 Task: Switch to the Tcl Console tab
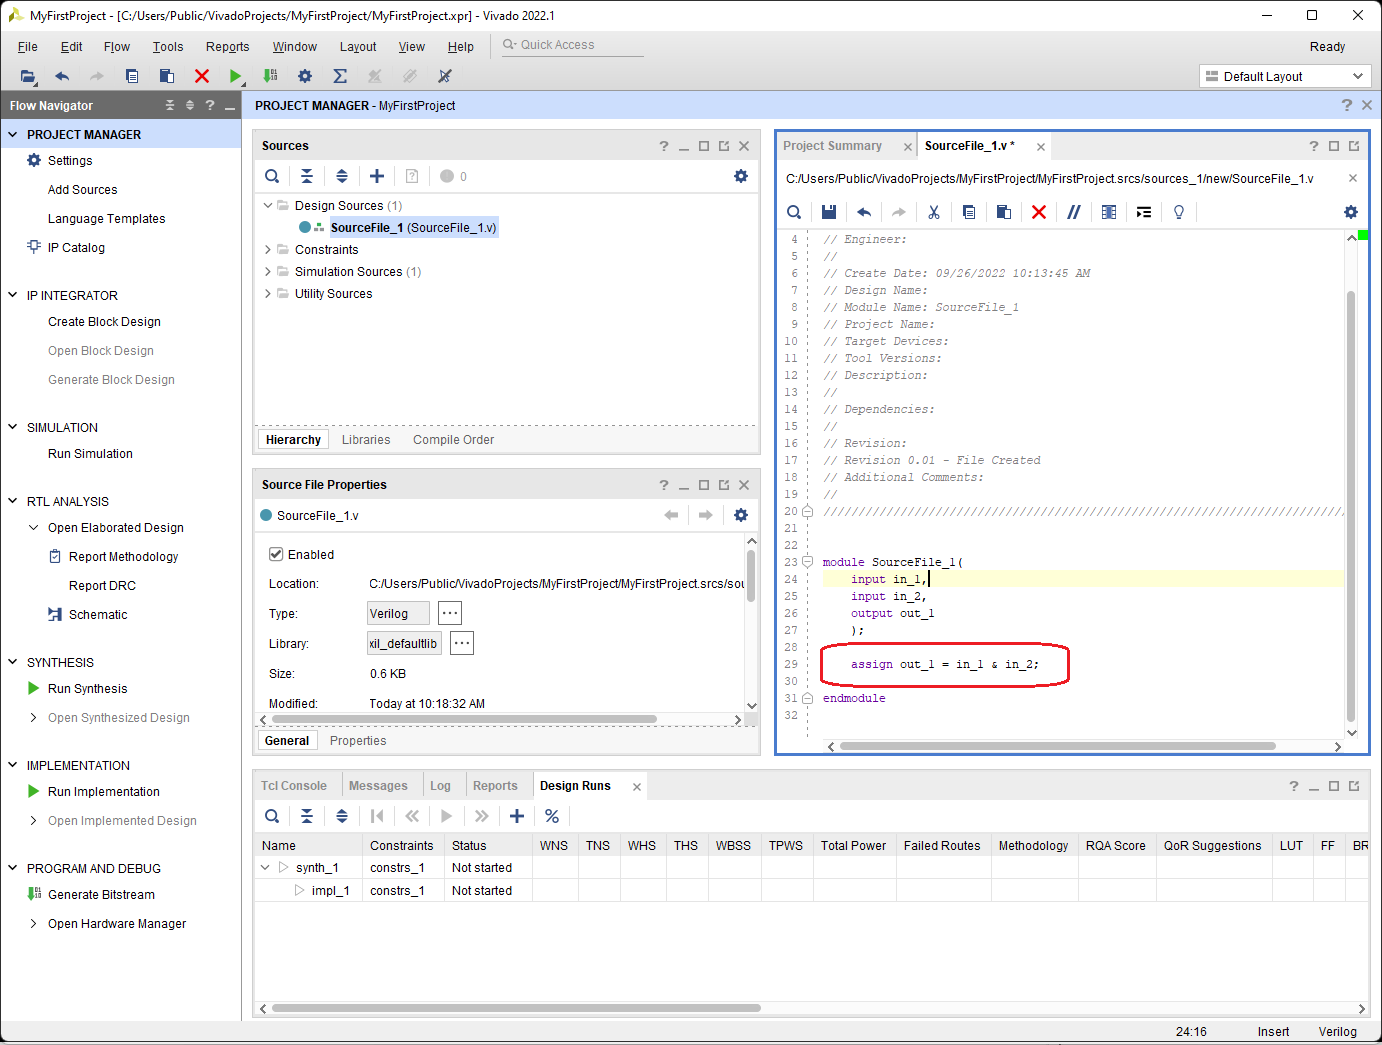click(294, 786)
